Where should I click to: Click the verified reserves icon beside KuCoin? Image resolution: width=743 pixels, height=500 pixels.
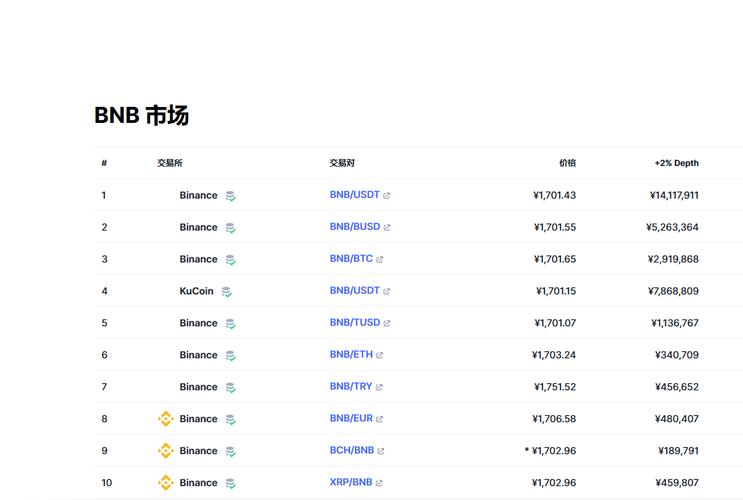point(227,292)
